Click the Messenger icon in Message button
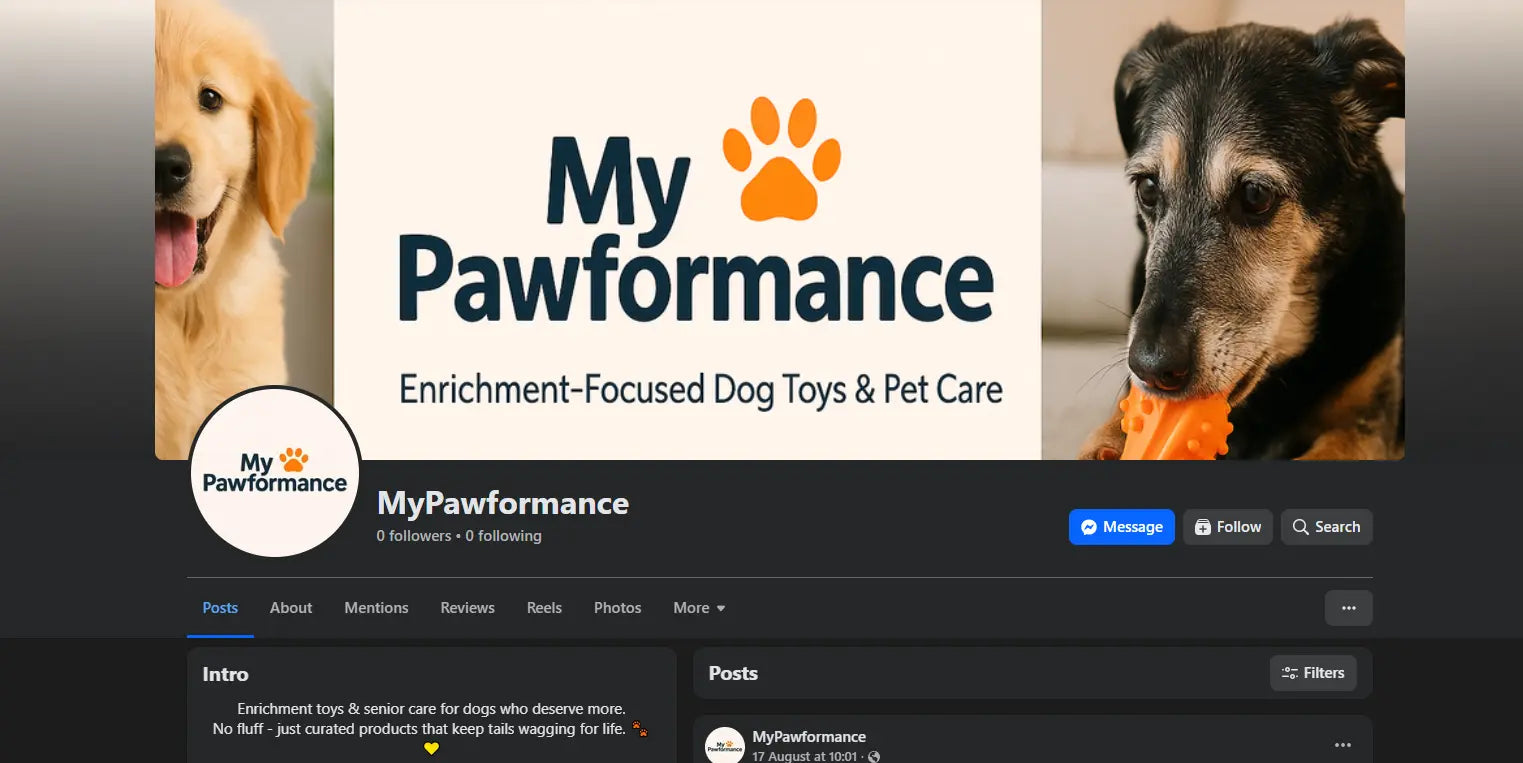Viewport: 1523px width, 763px height. point(1089,527)
